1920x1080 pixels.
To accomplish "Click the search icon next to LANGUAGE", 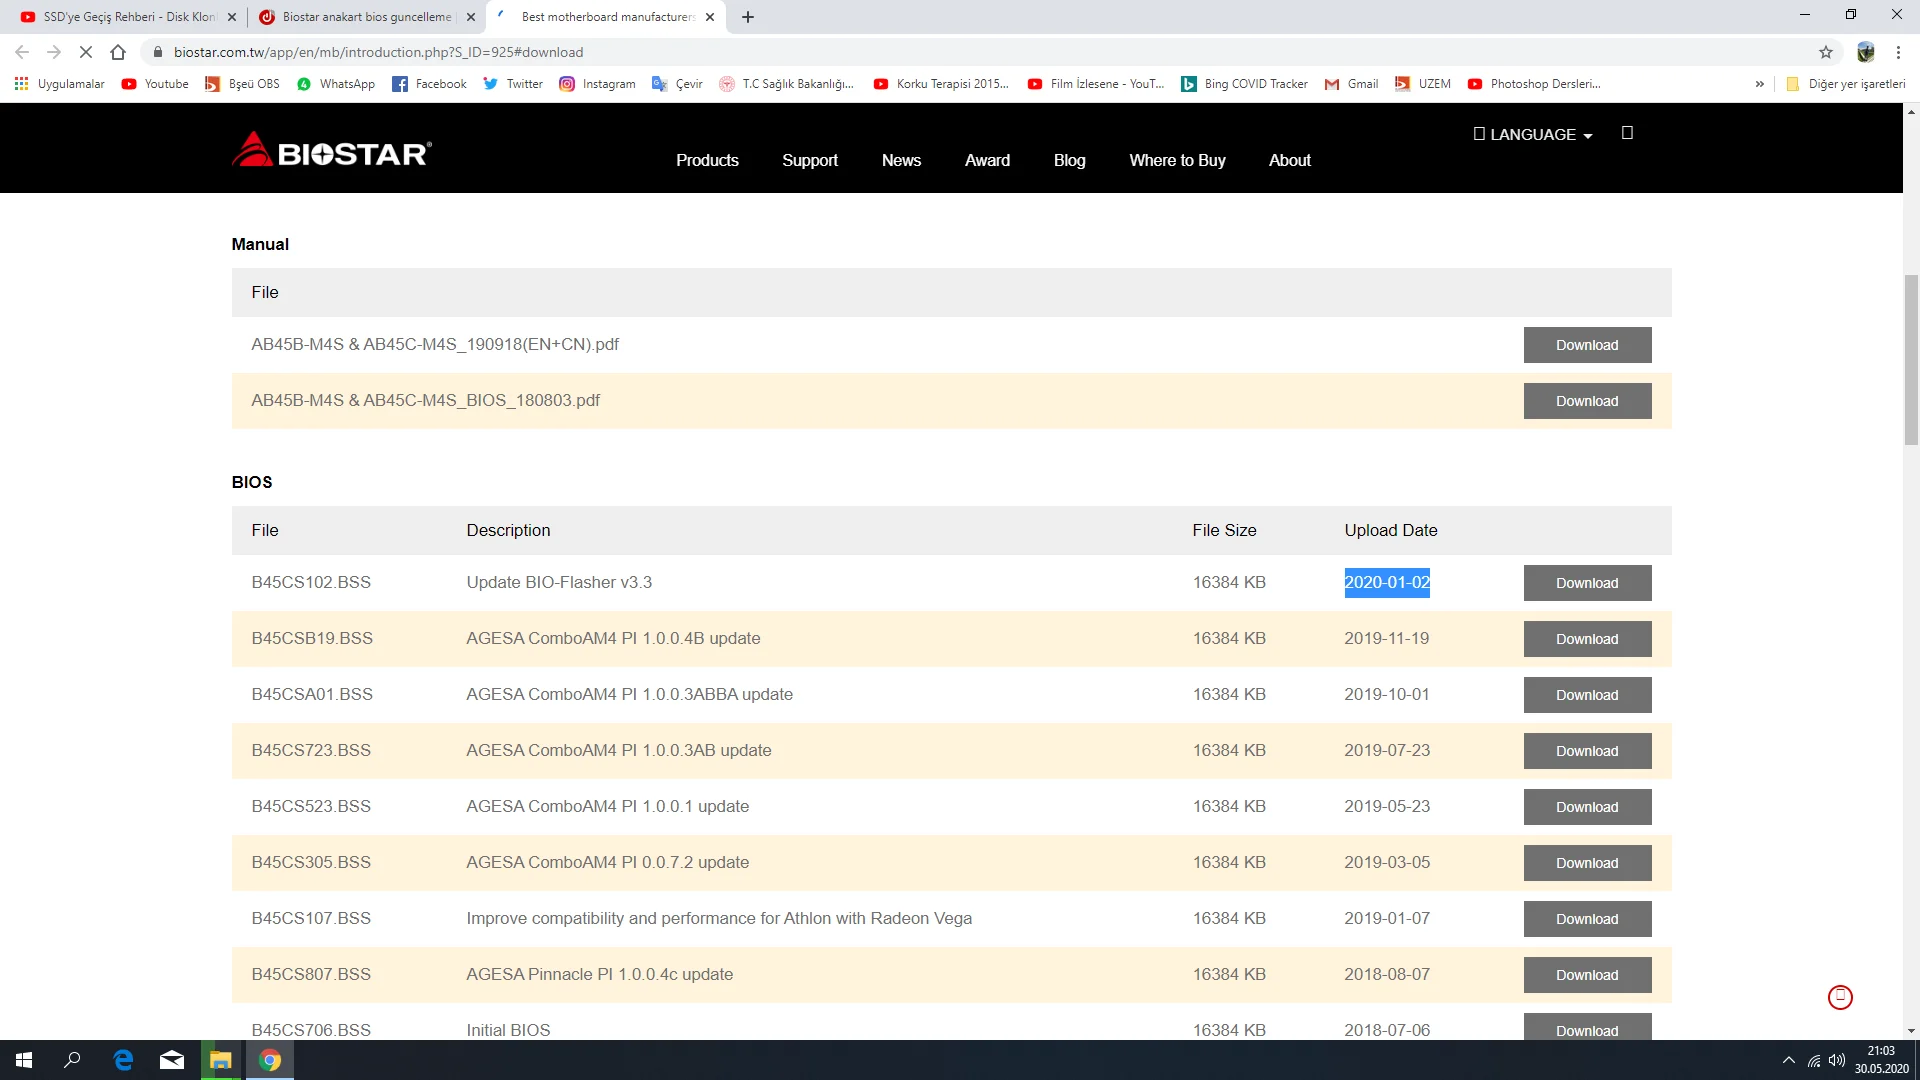I will coord(1627,133).
